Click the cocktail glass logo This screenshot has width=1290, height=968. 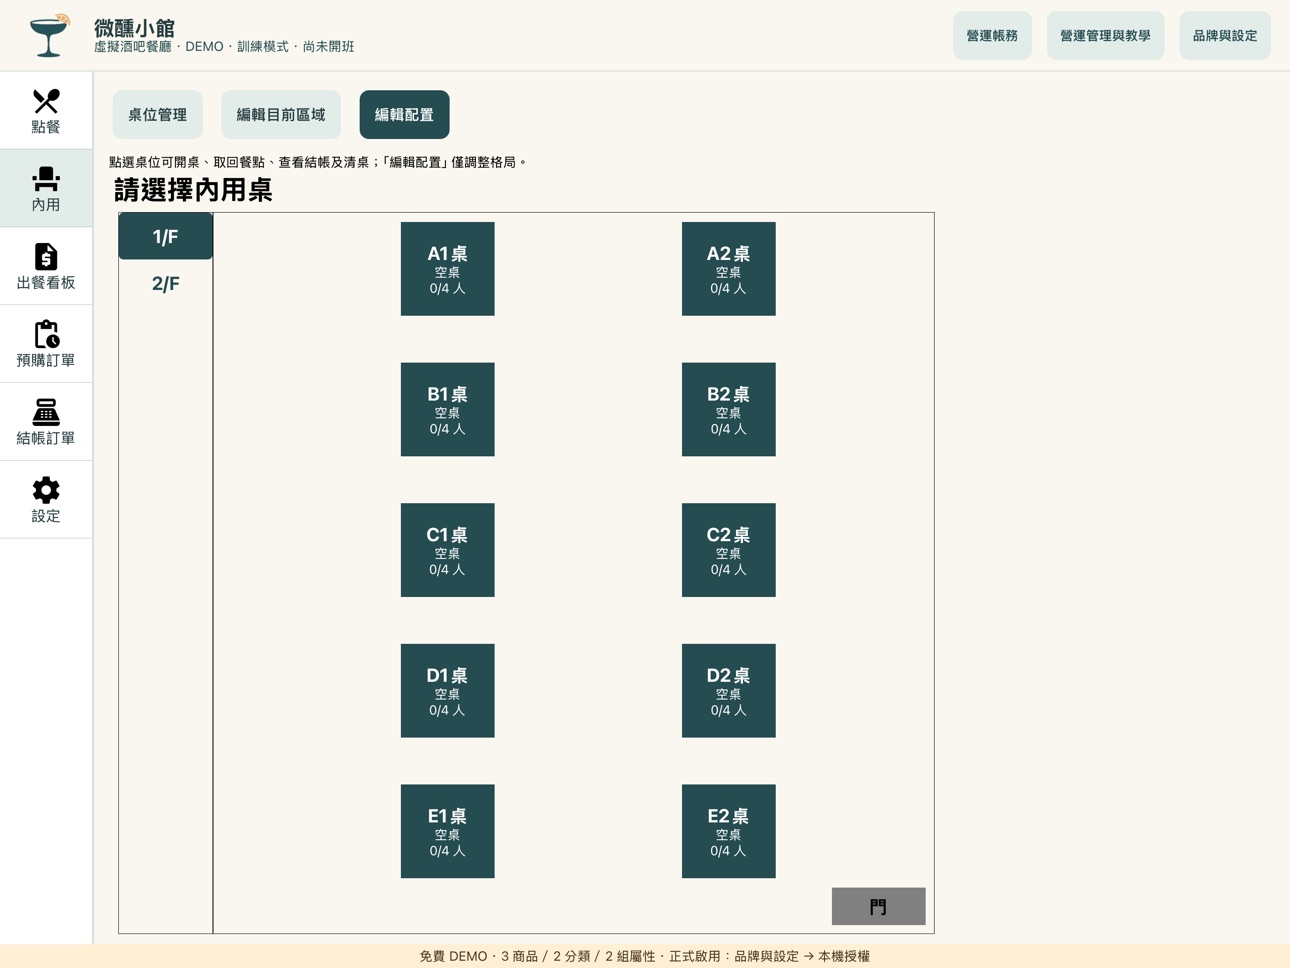coord(49,36)
